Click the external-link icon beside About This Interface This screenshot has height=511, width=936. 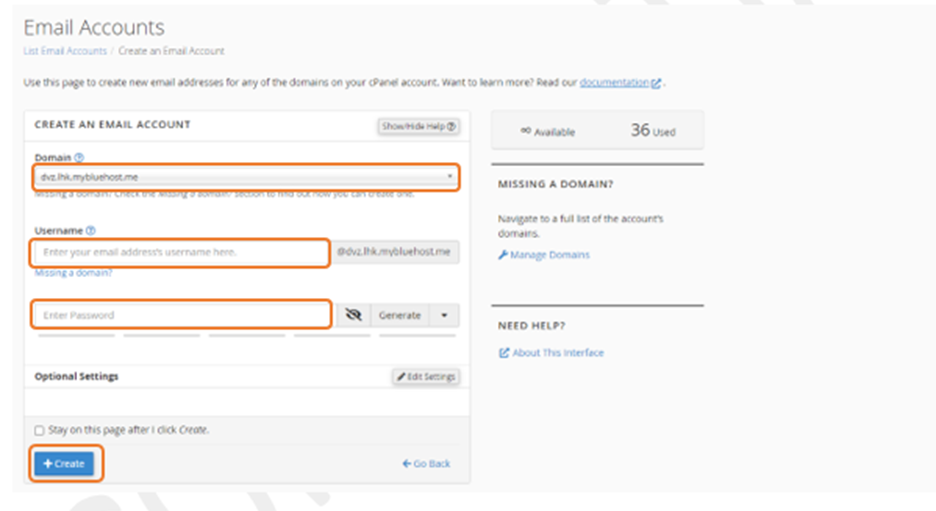point(504,353)
